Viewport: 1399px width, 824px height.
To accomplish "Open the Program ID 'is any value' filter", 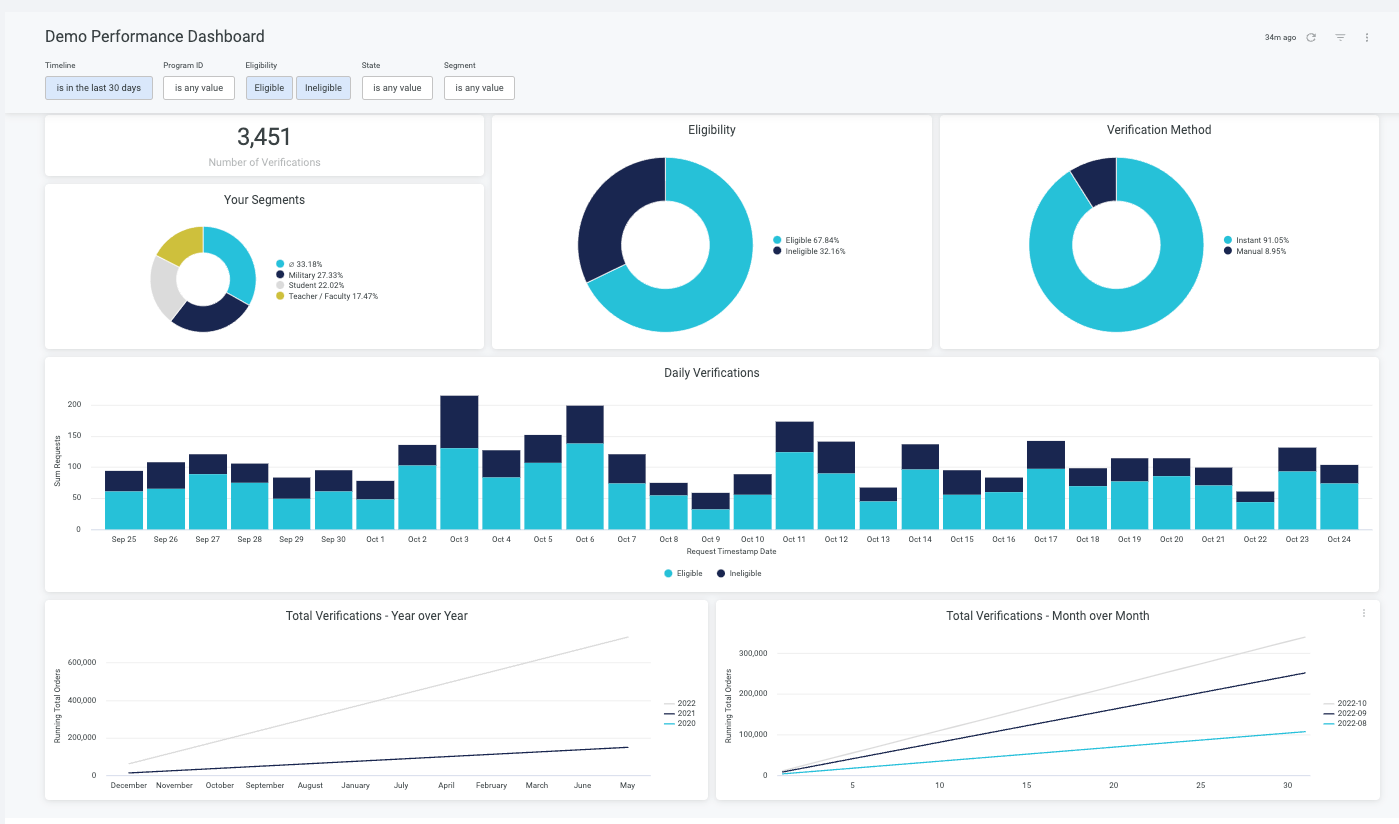I will coord(199,88).
